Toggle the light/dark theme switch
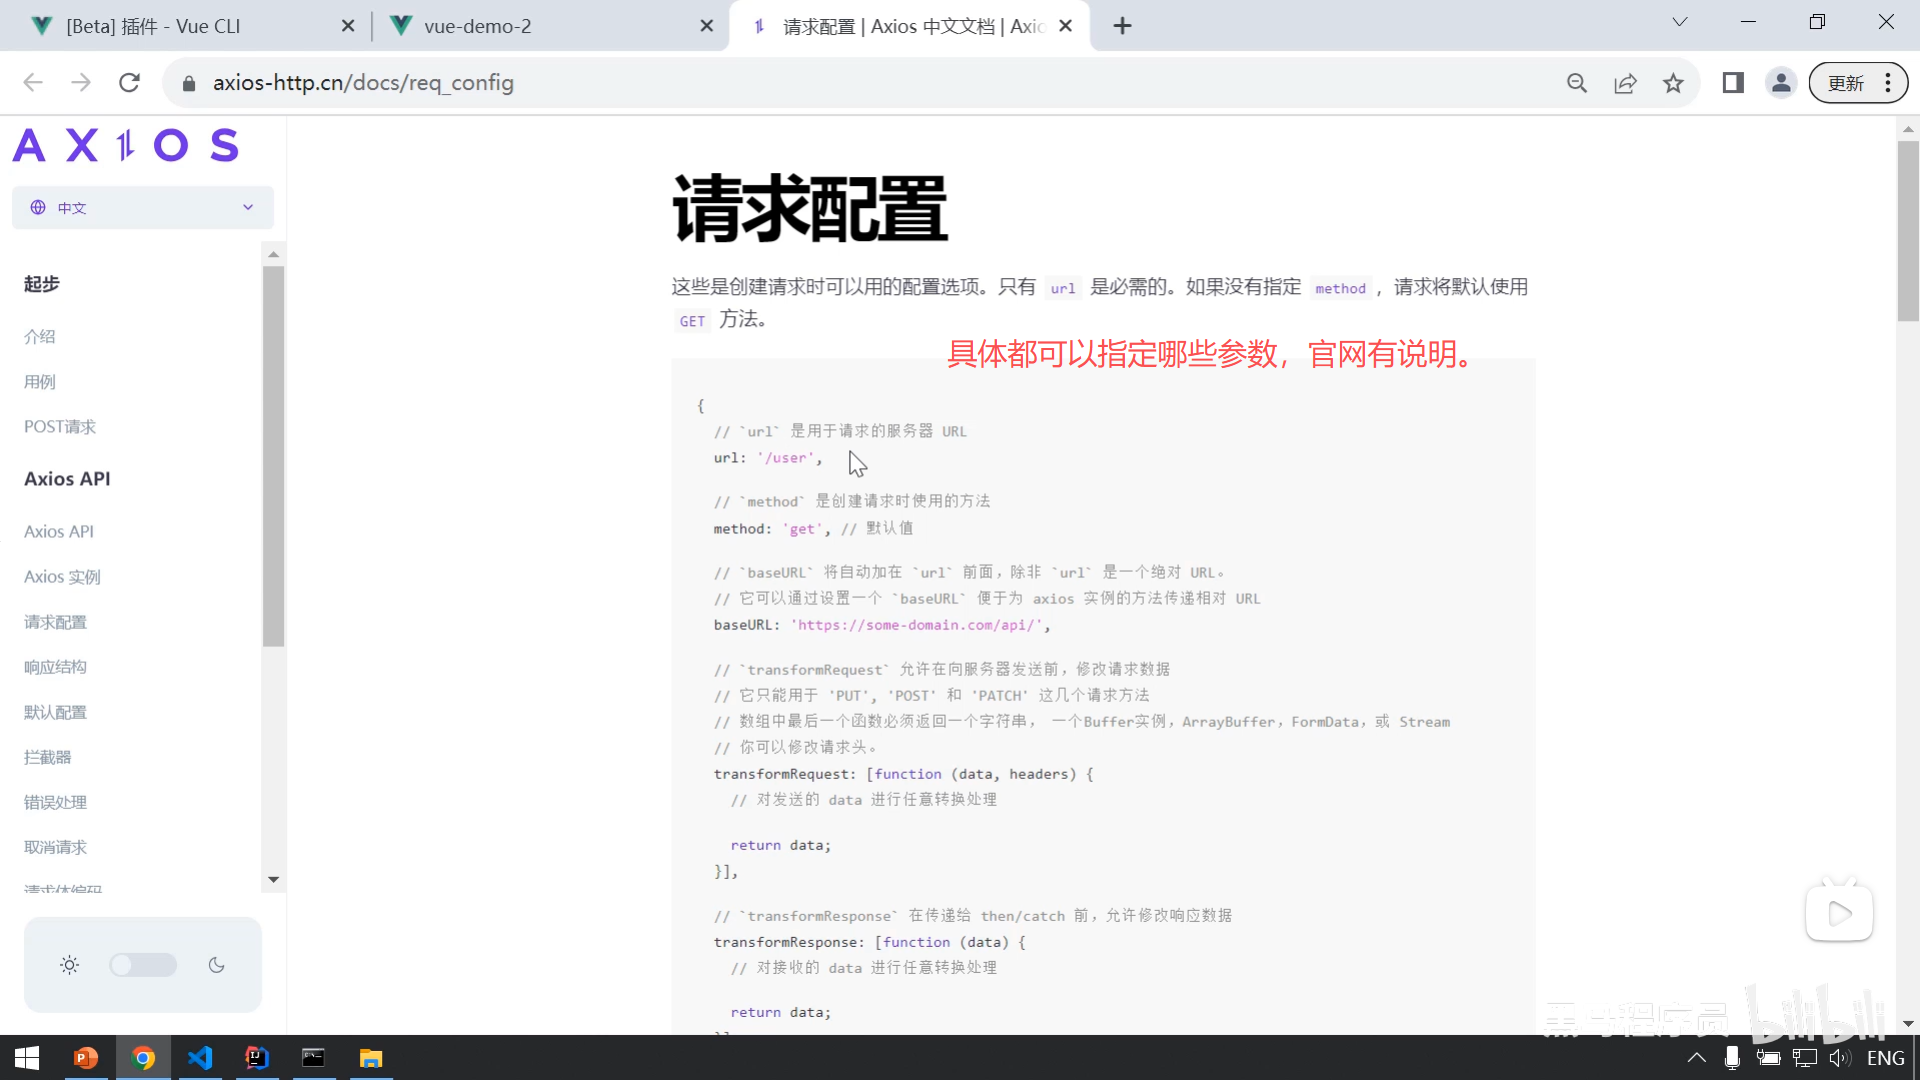The height and width of the screenshot is (1080, 1920). 143,965
